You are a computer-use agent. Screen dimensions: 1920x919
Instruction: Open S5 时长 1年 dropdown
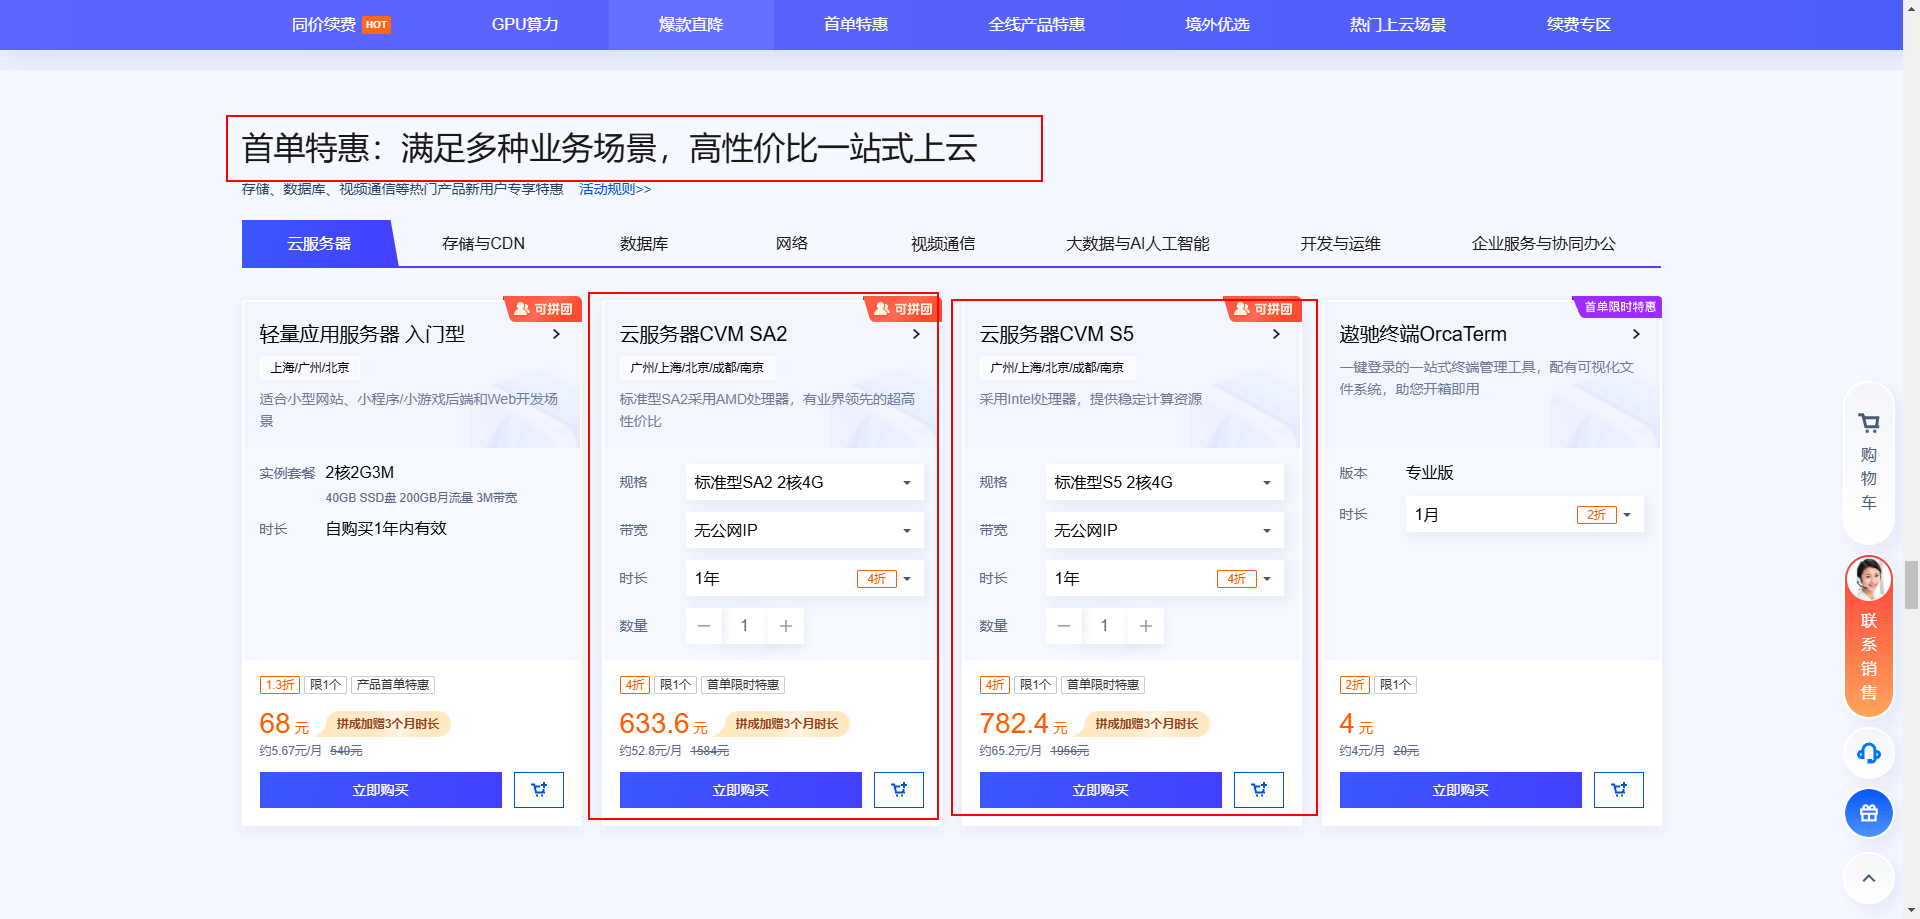point(1164,578)
